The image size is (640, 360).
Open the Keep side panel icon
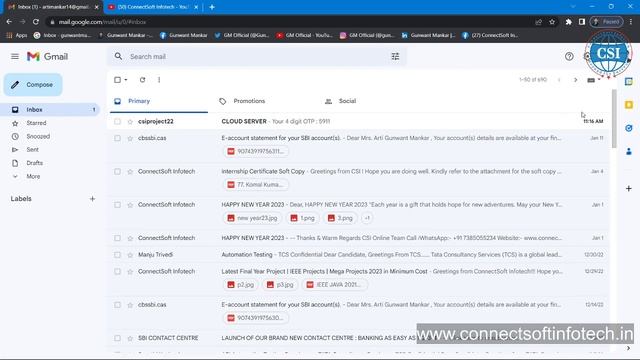point(629,105)
